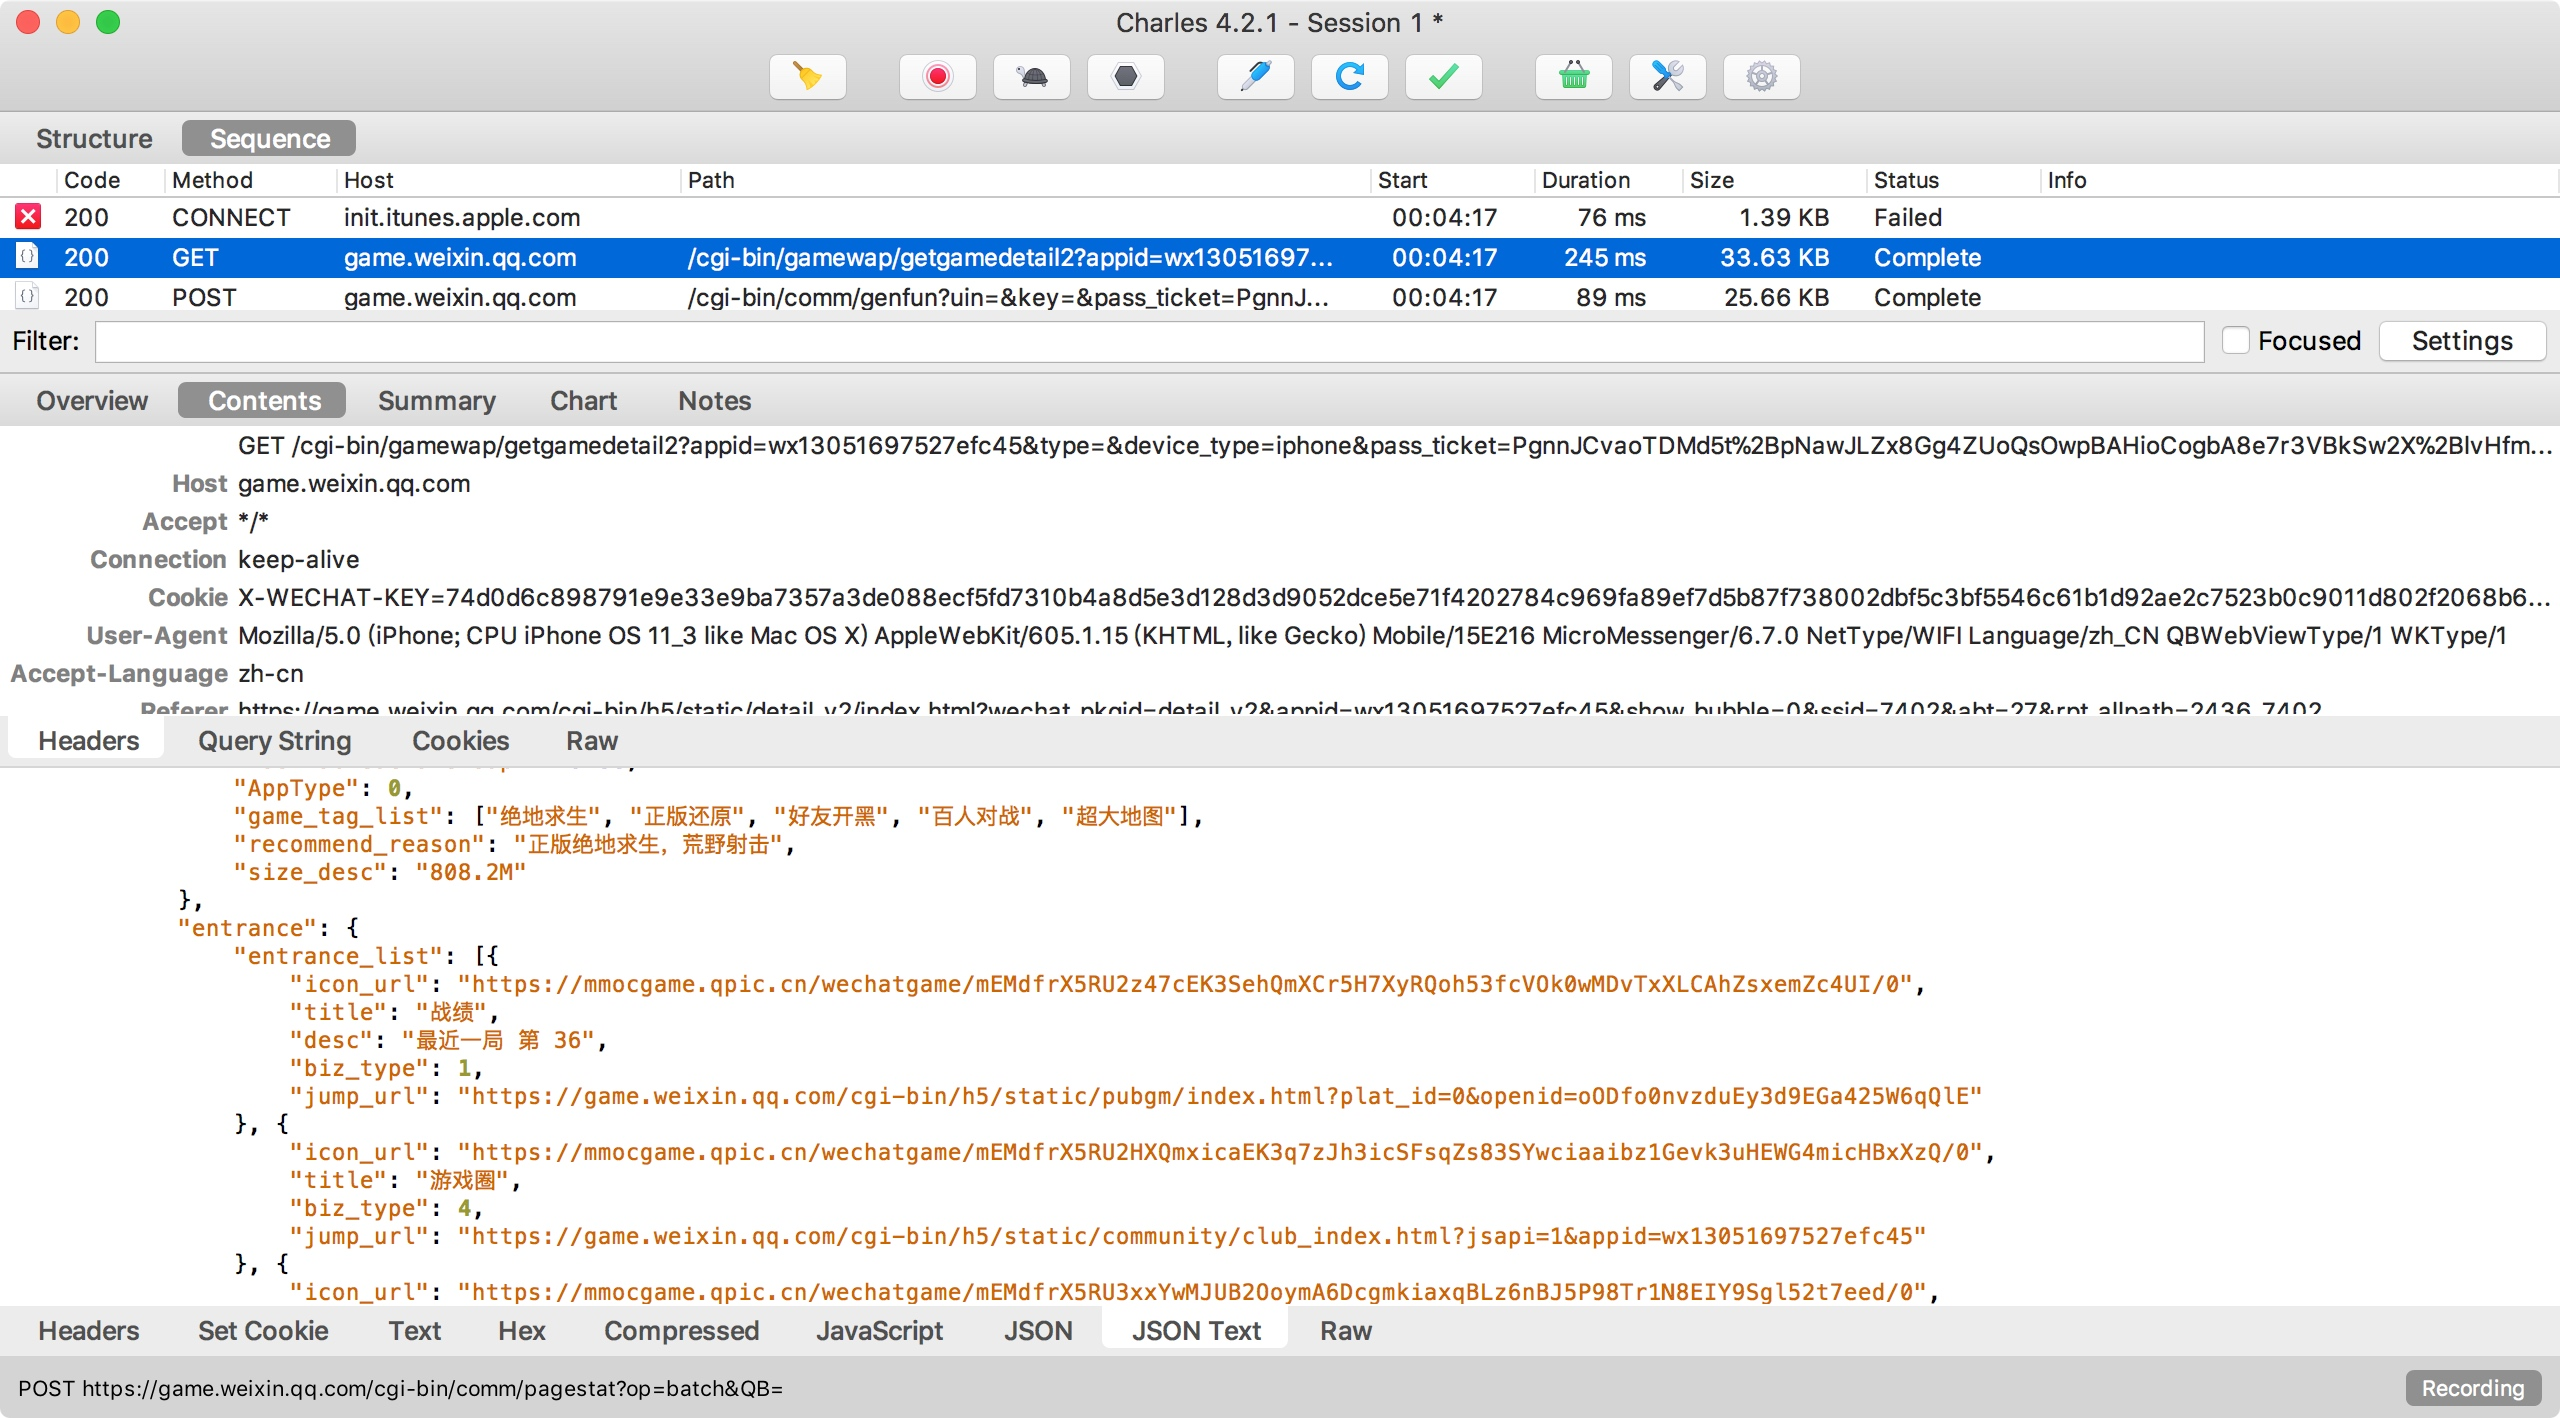The image size is (2560, 1418).
Task: Sort by the Duration column header
Action: tap(1586, 180)
